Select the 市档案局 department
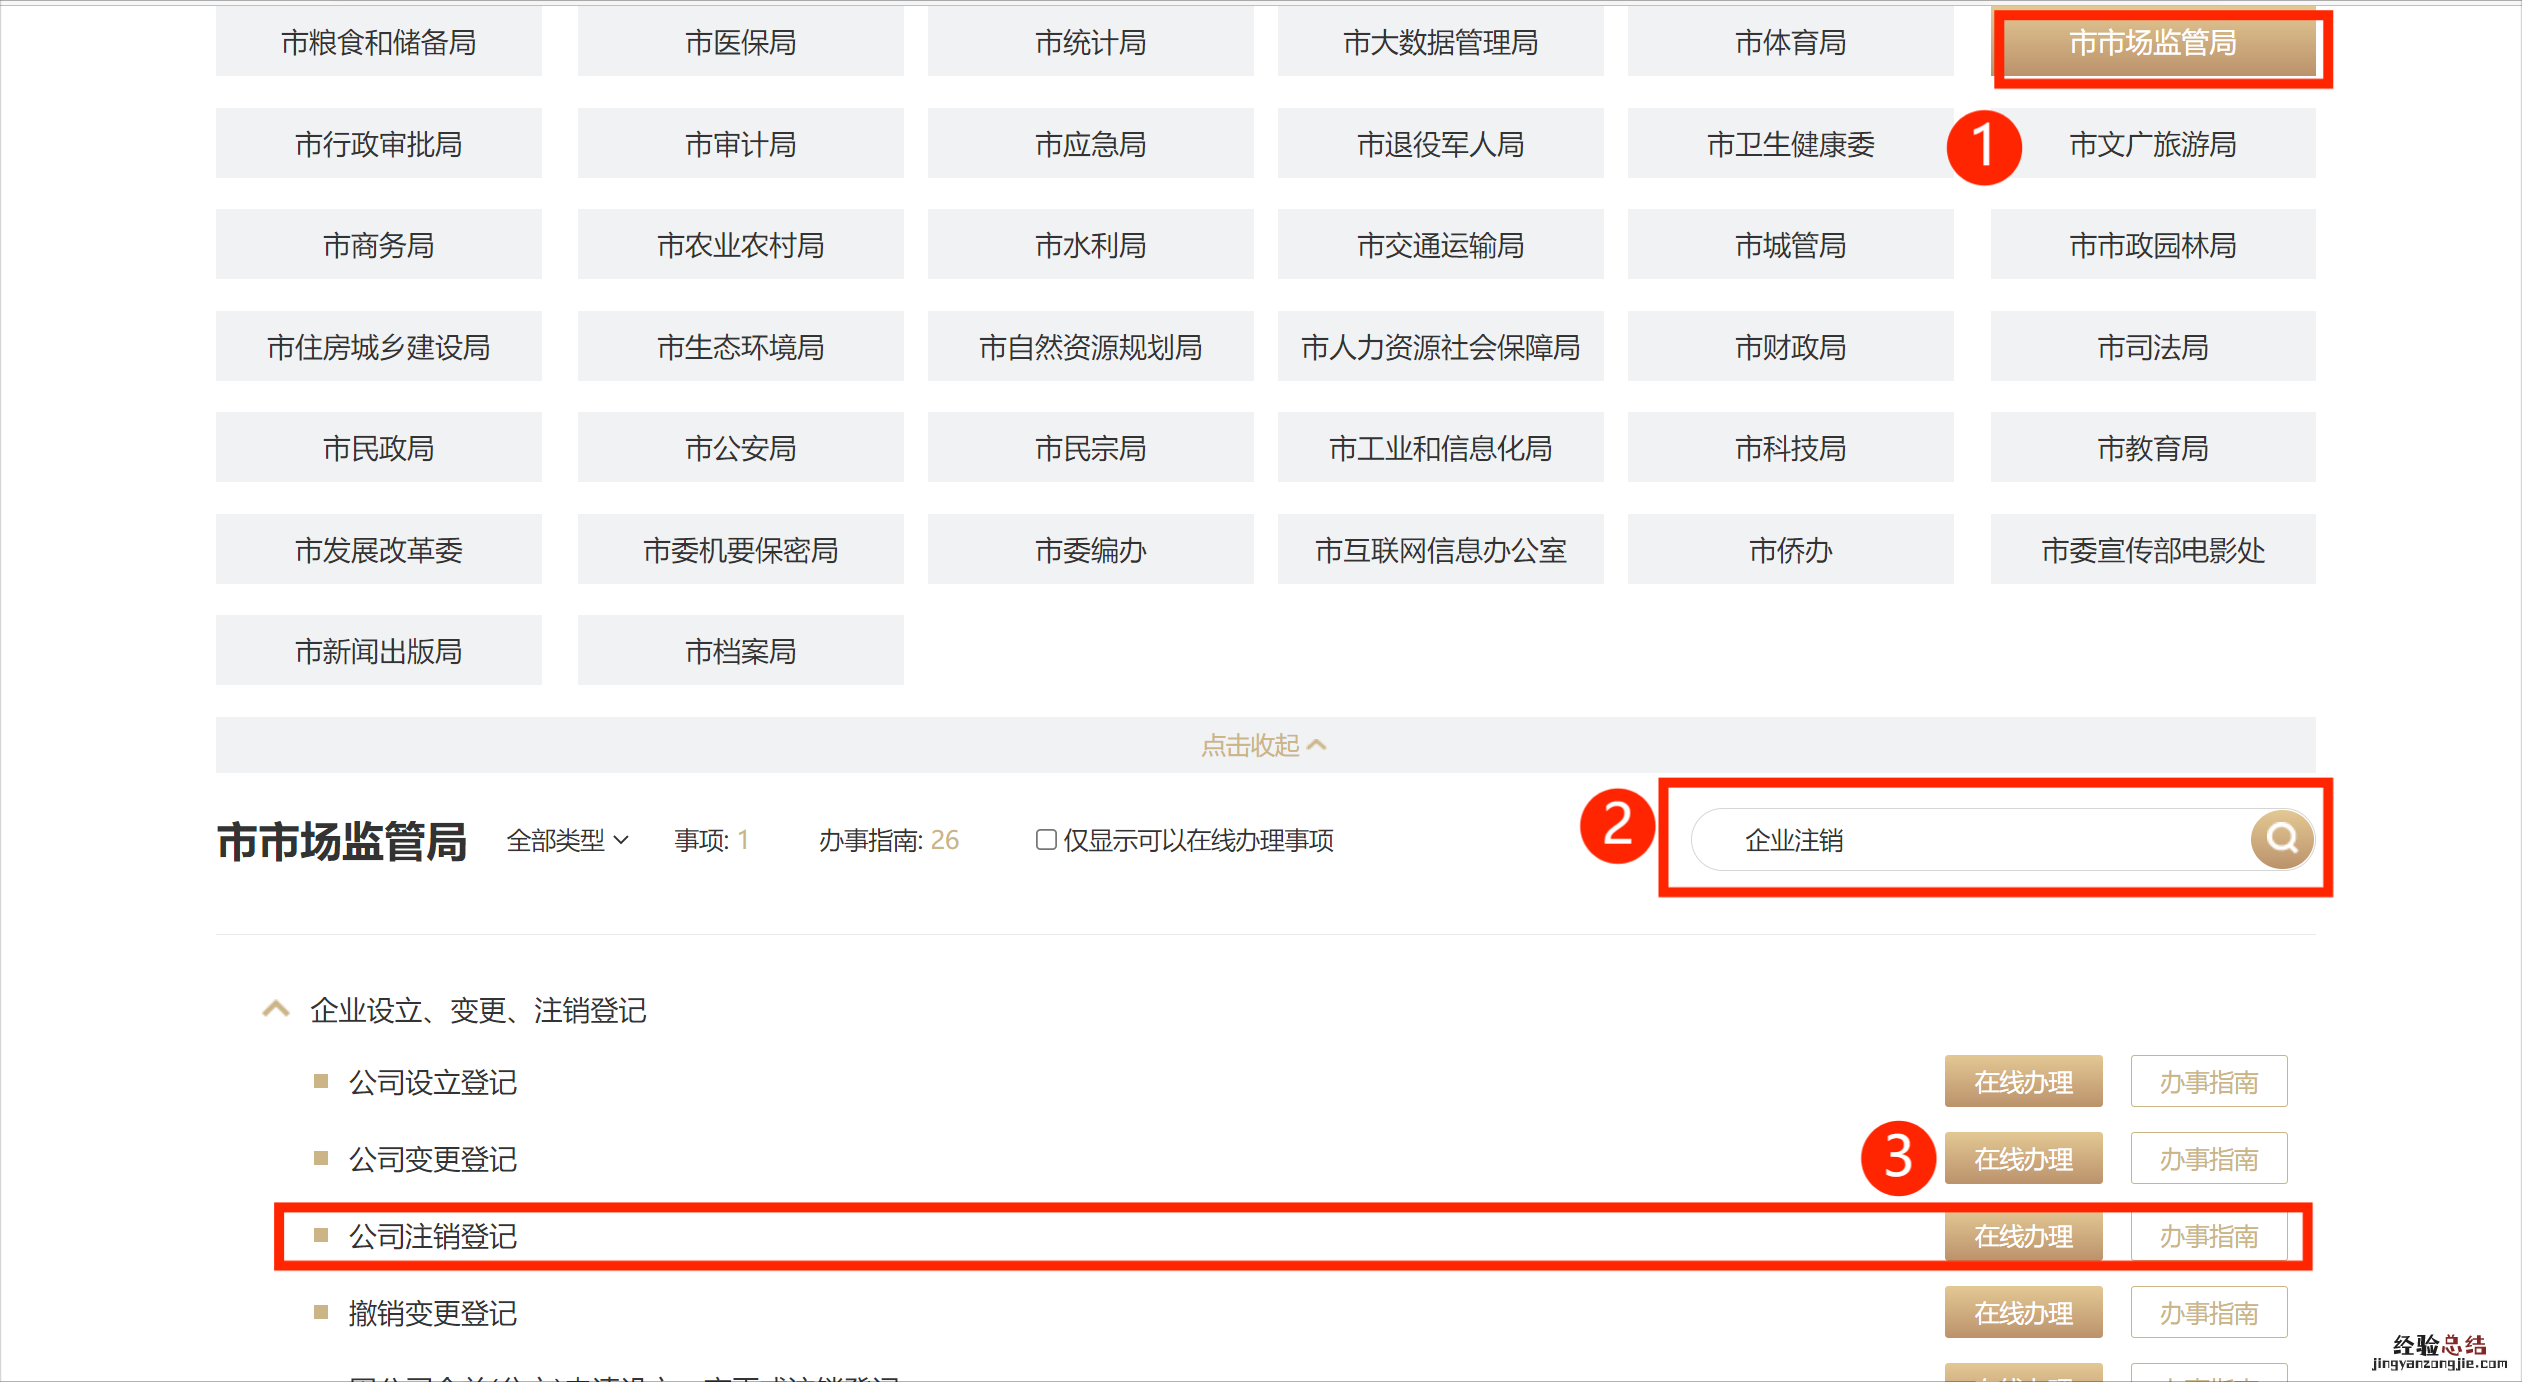2522x1382 pixels. 740,651
